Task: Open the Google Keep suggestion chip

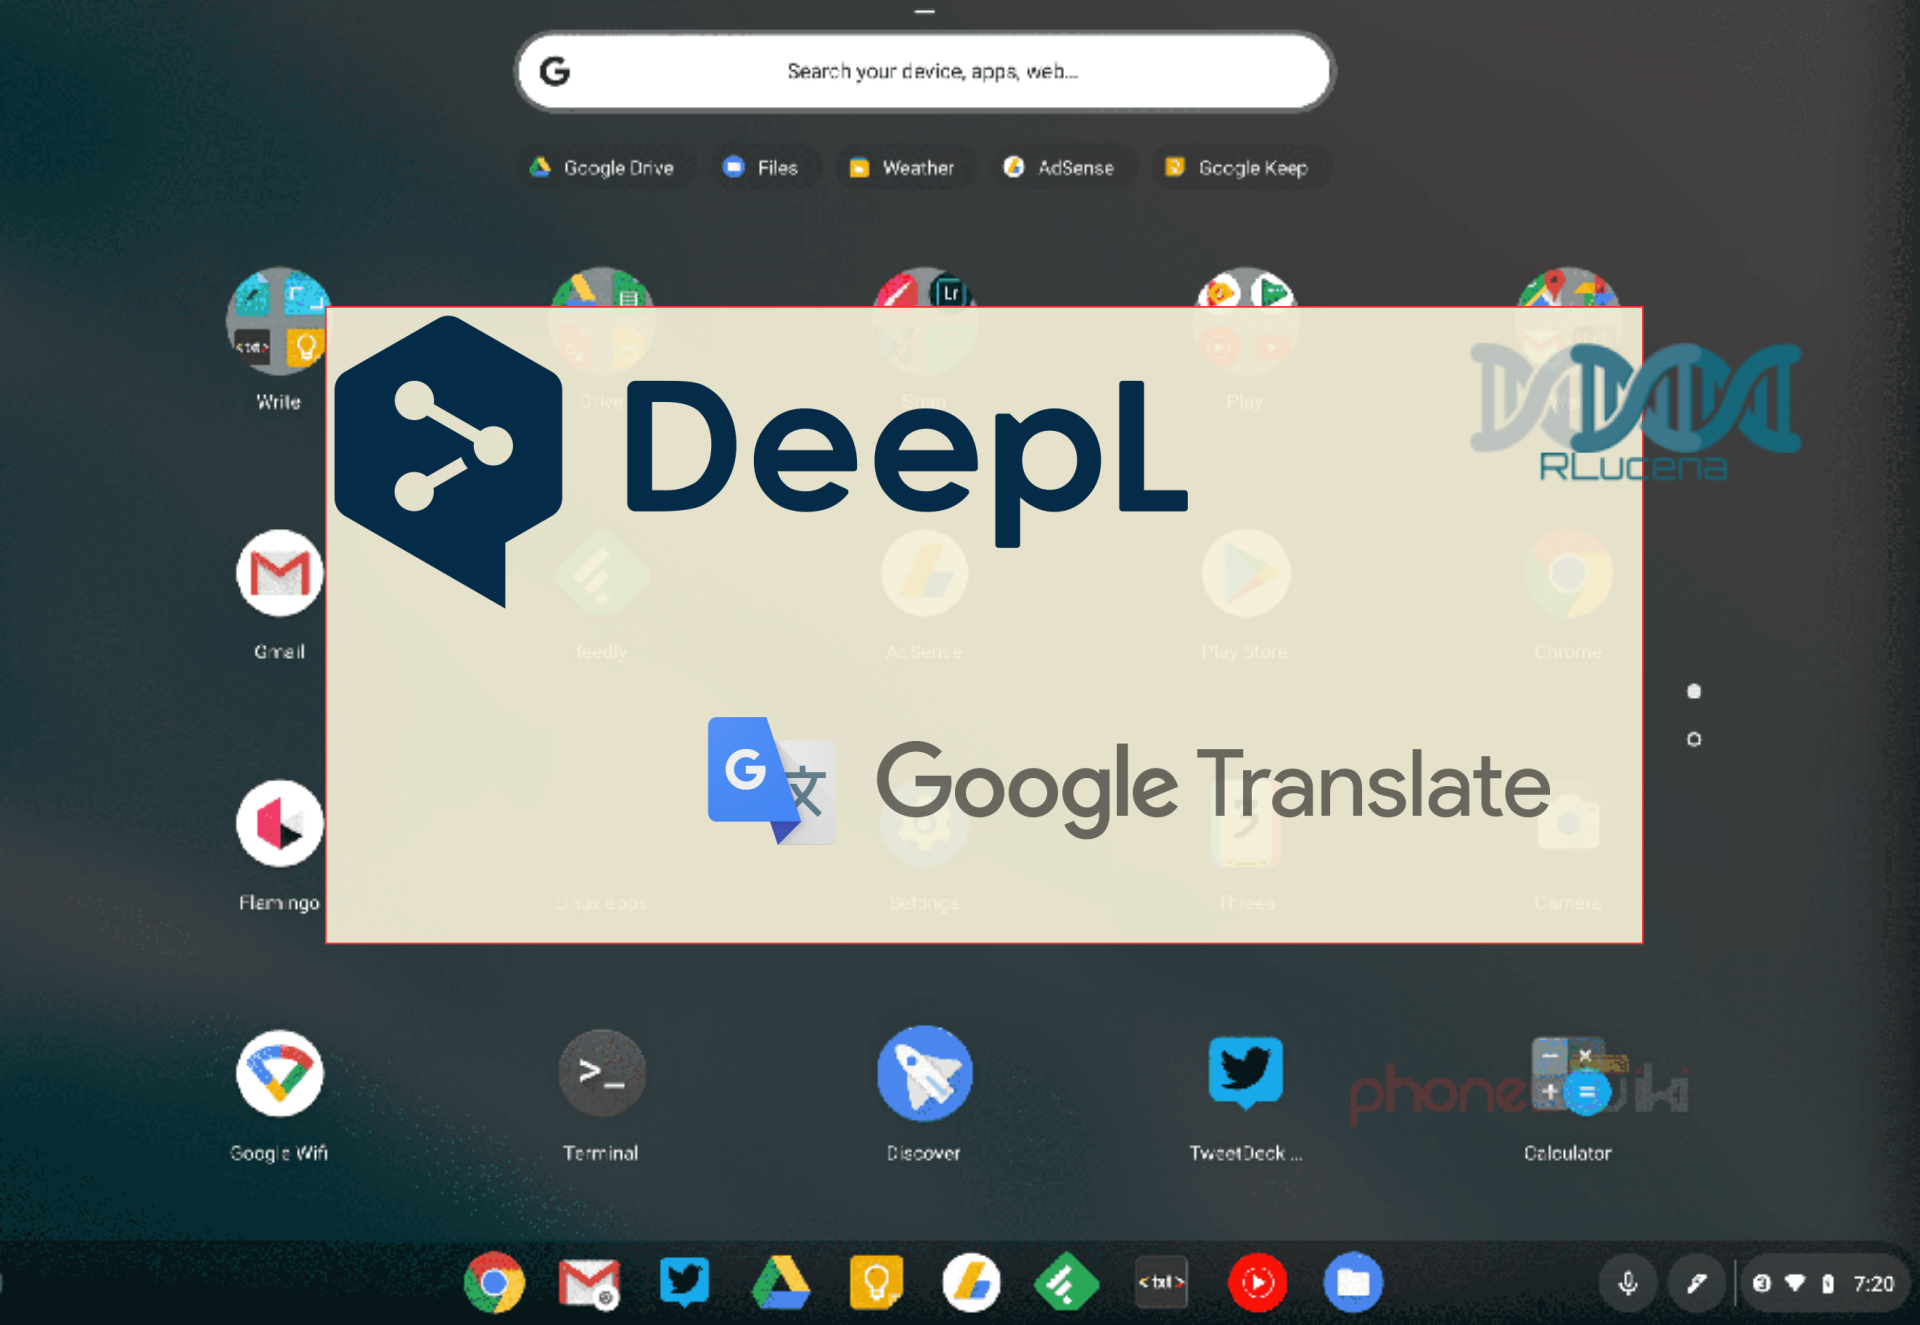Action: (1238, 168)
